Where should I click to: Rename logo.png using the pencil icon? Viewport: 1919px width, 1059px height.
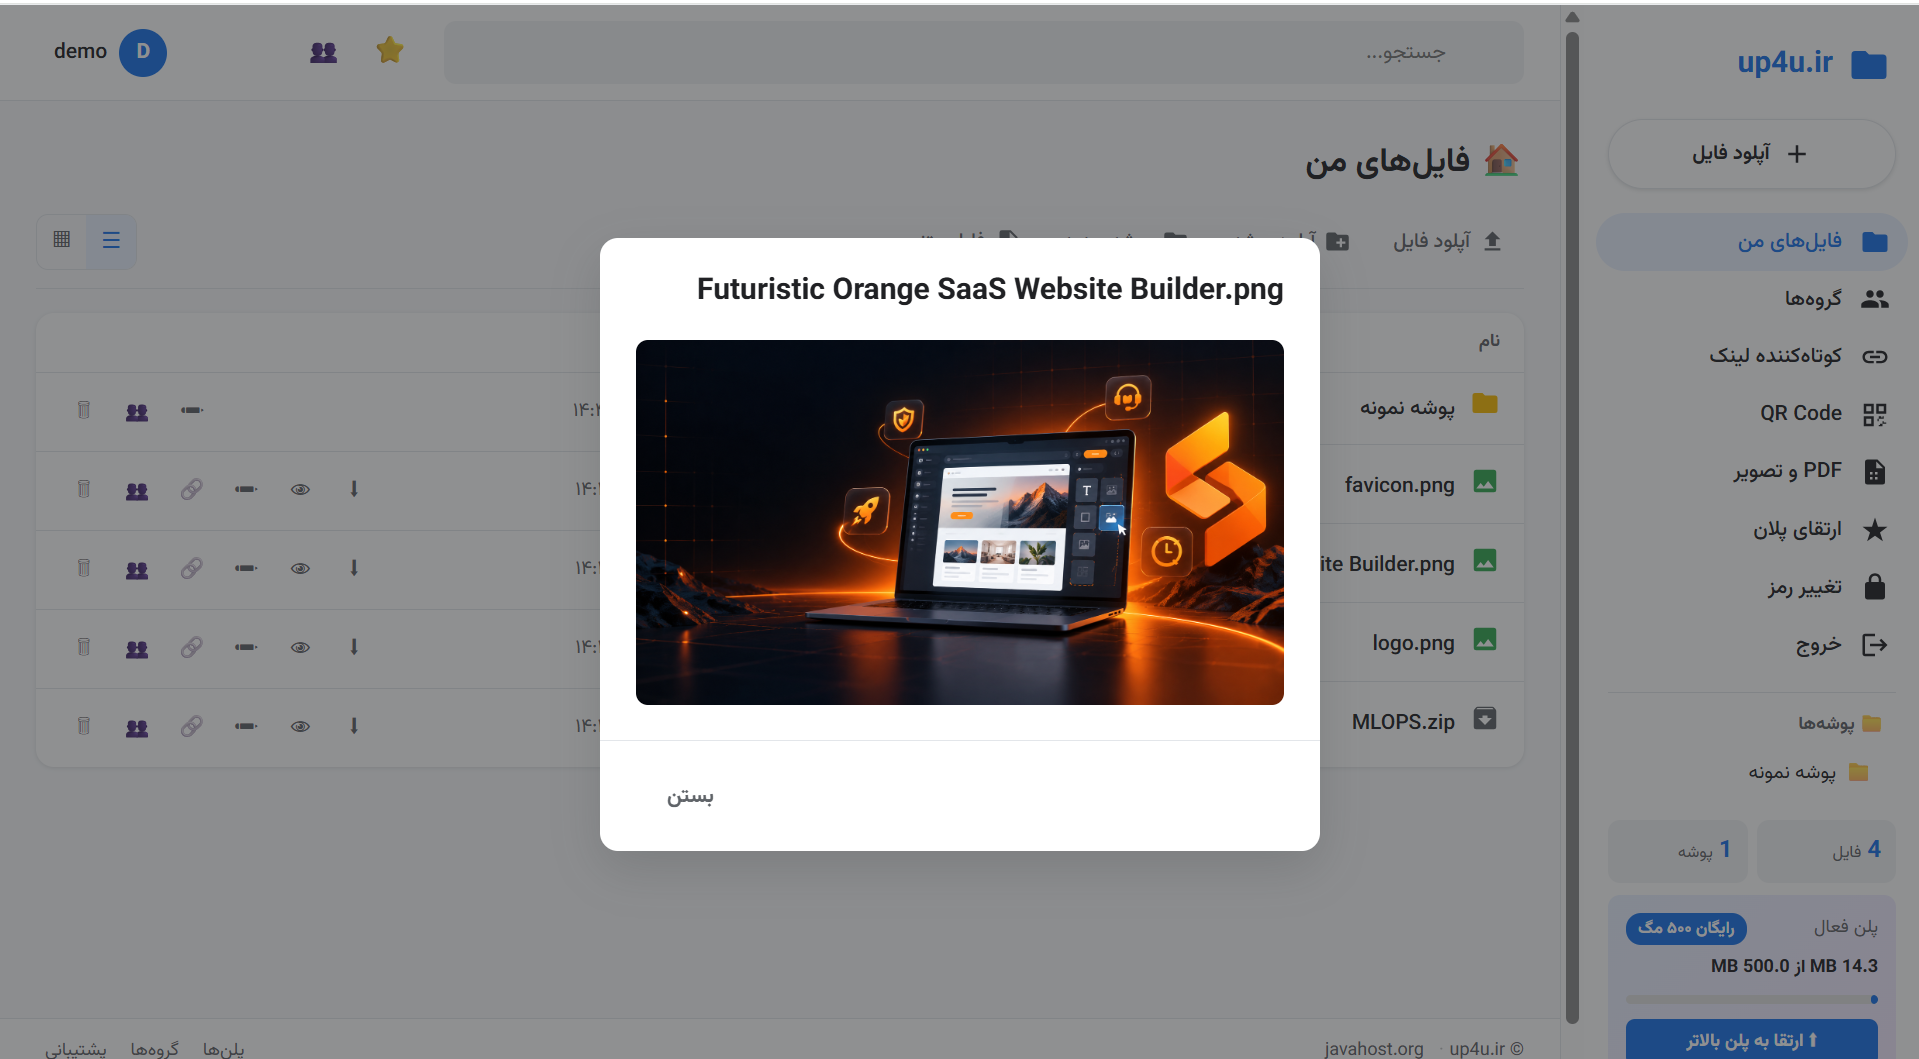[x=246, y=647]
